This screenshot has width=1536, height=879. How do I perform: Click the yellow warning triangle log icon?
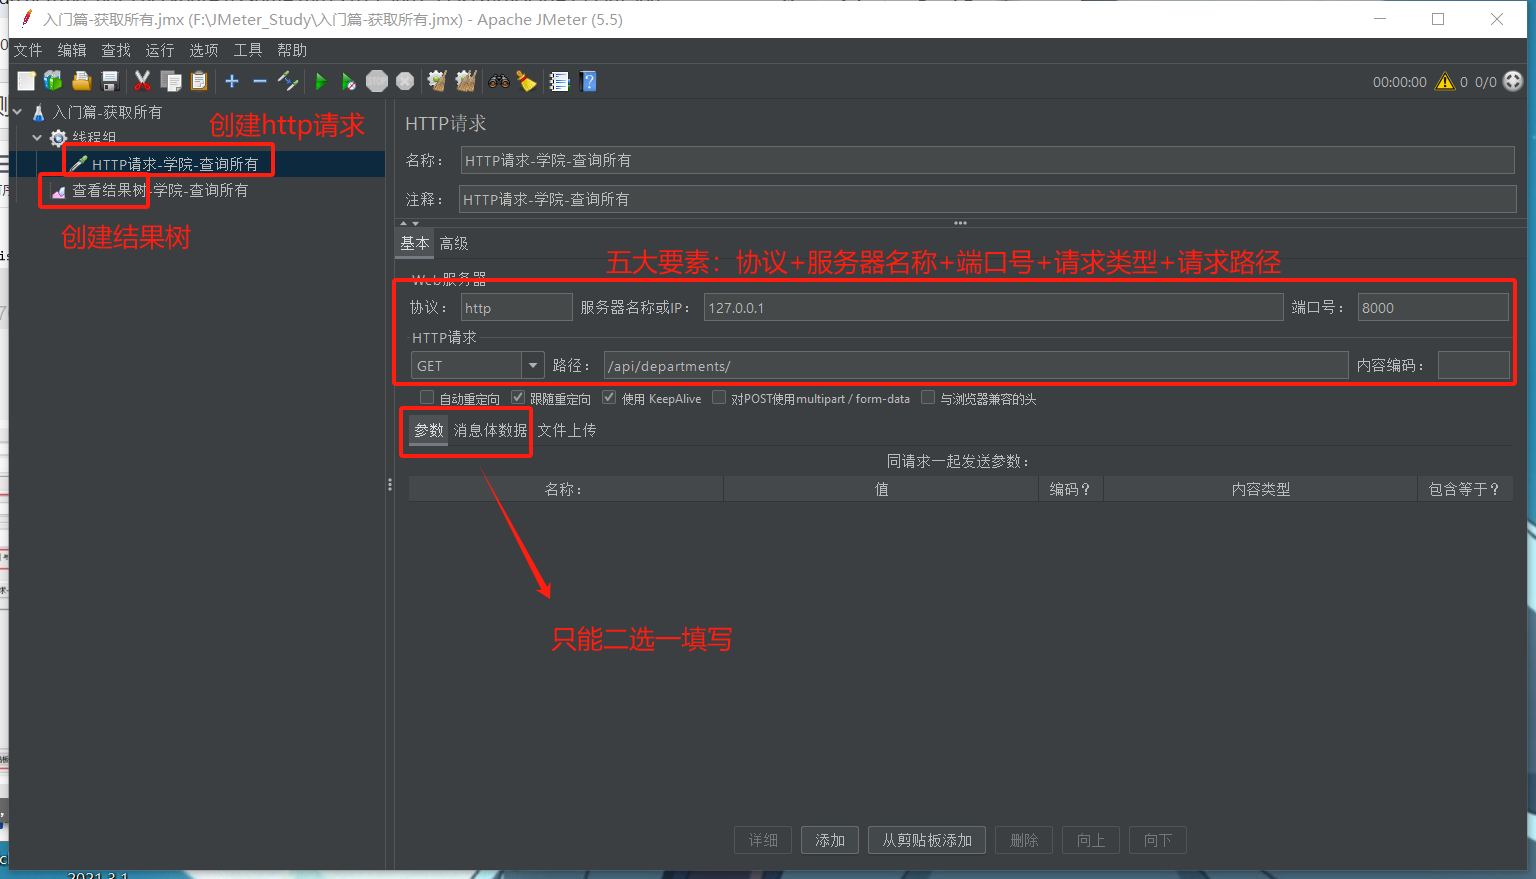[1445, 82]
